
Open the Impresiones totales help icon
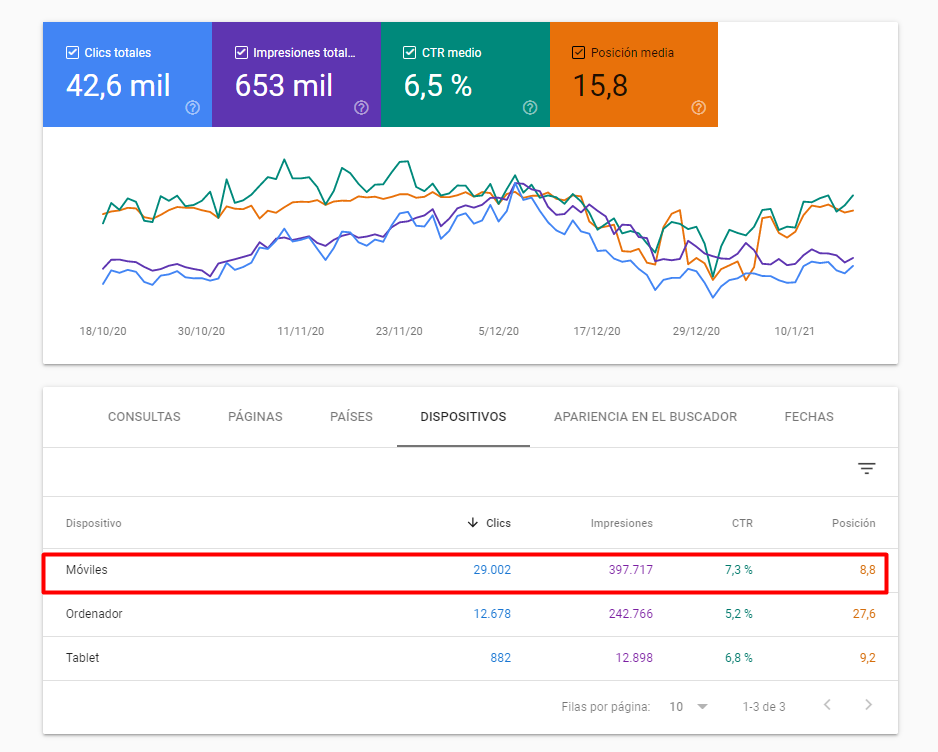(x=361, y=109)
